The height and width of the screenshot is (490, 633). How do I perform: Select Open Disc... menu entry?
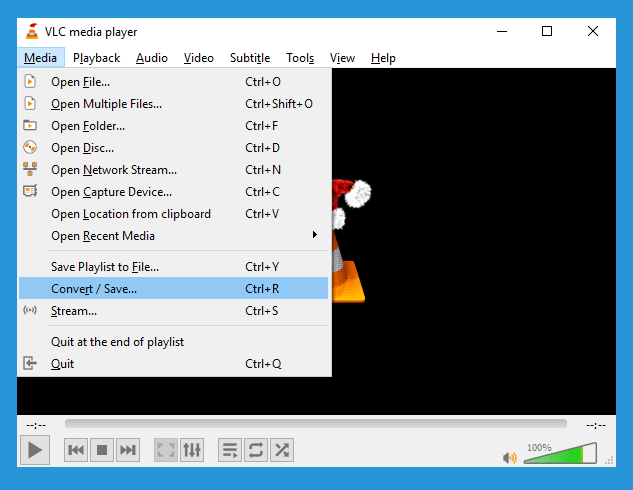[173, 148]
